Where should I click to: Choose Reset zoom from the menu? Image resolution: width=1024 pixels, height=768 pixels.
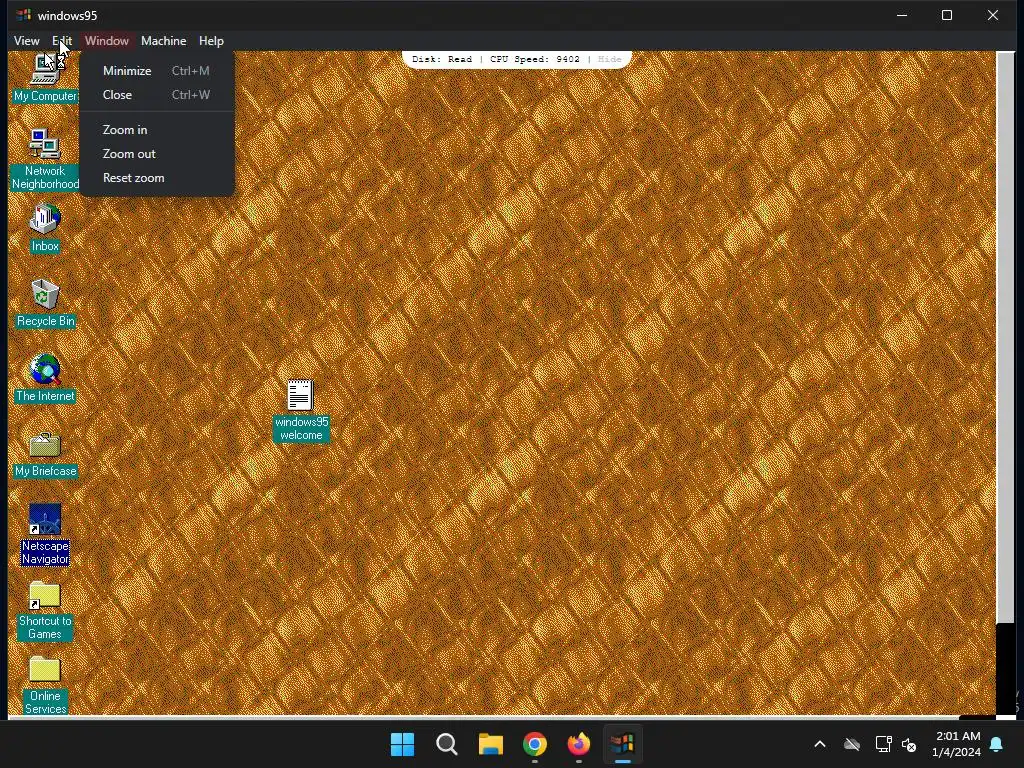[x=157, y=178]
